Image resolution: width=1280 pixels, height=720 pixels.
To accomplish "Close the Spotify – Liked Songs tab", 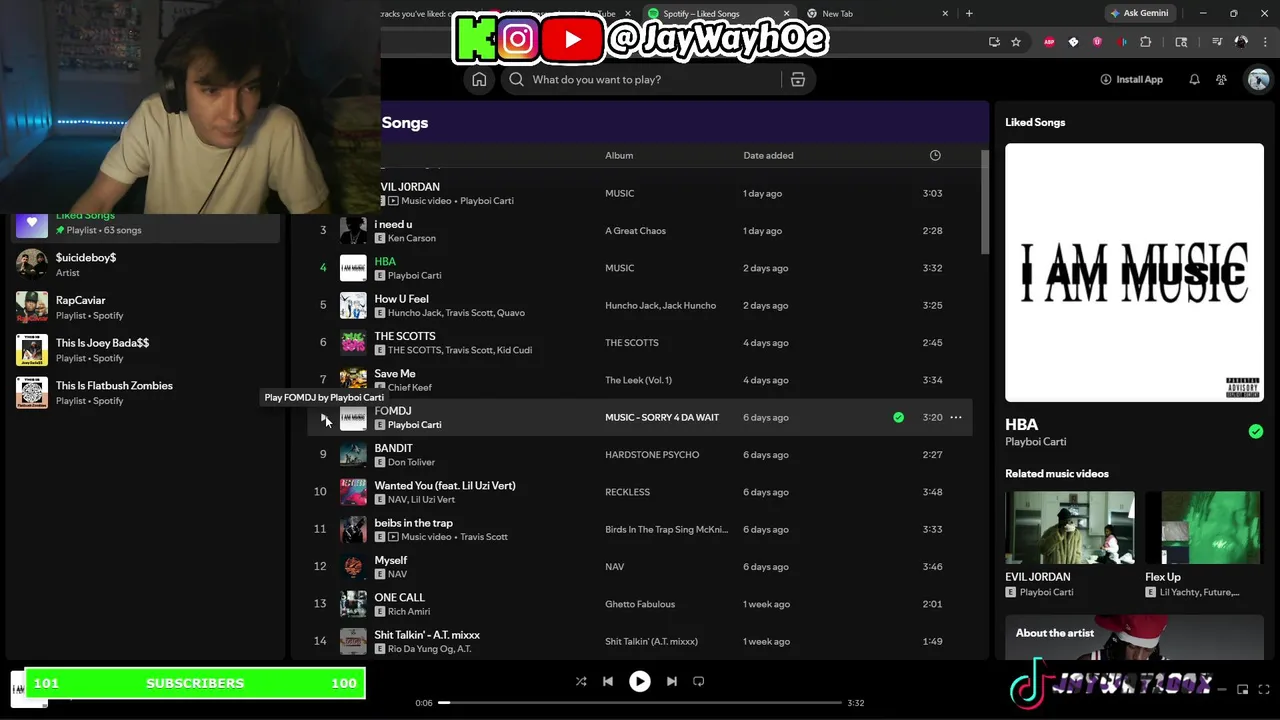I will pyautogui.click(x=787, y=14).
